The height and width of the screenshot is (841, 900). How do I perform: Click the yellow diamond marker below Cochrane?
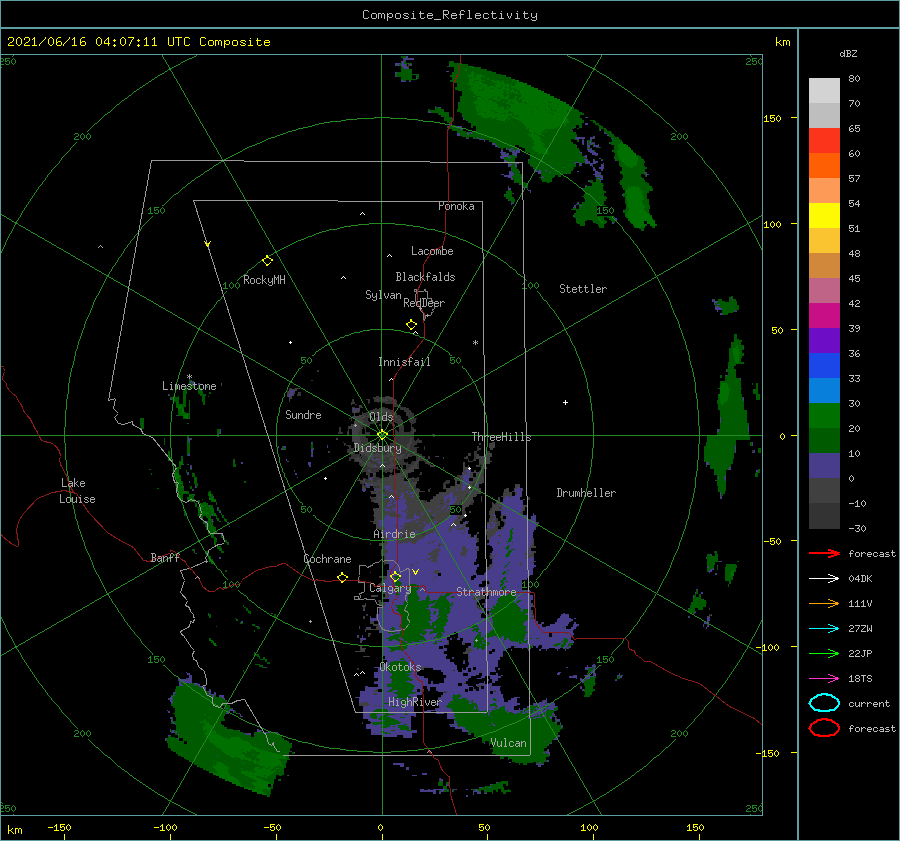point(342,578)
